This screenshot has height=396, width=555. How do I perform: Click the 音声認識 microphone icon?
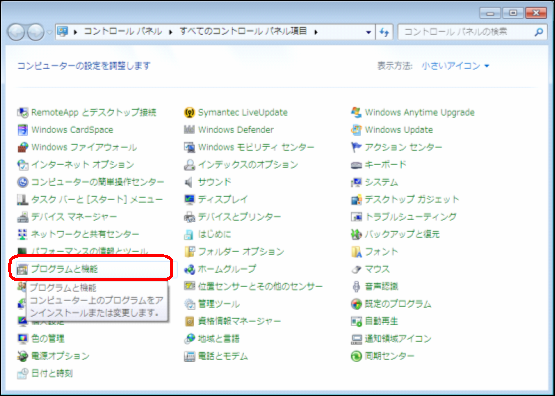pos(356,286)
